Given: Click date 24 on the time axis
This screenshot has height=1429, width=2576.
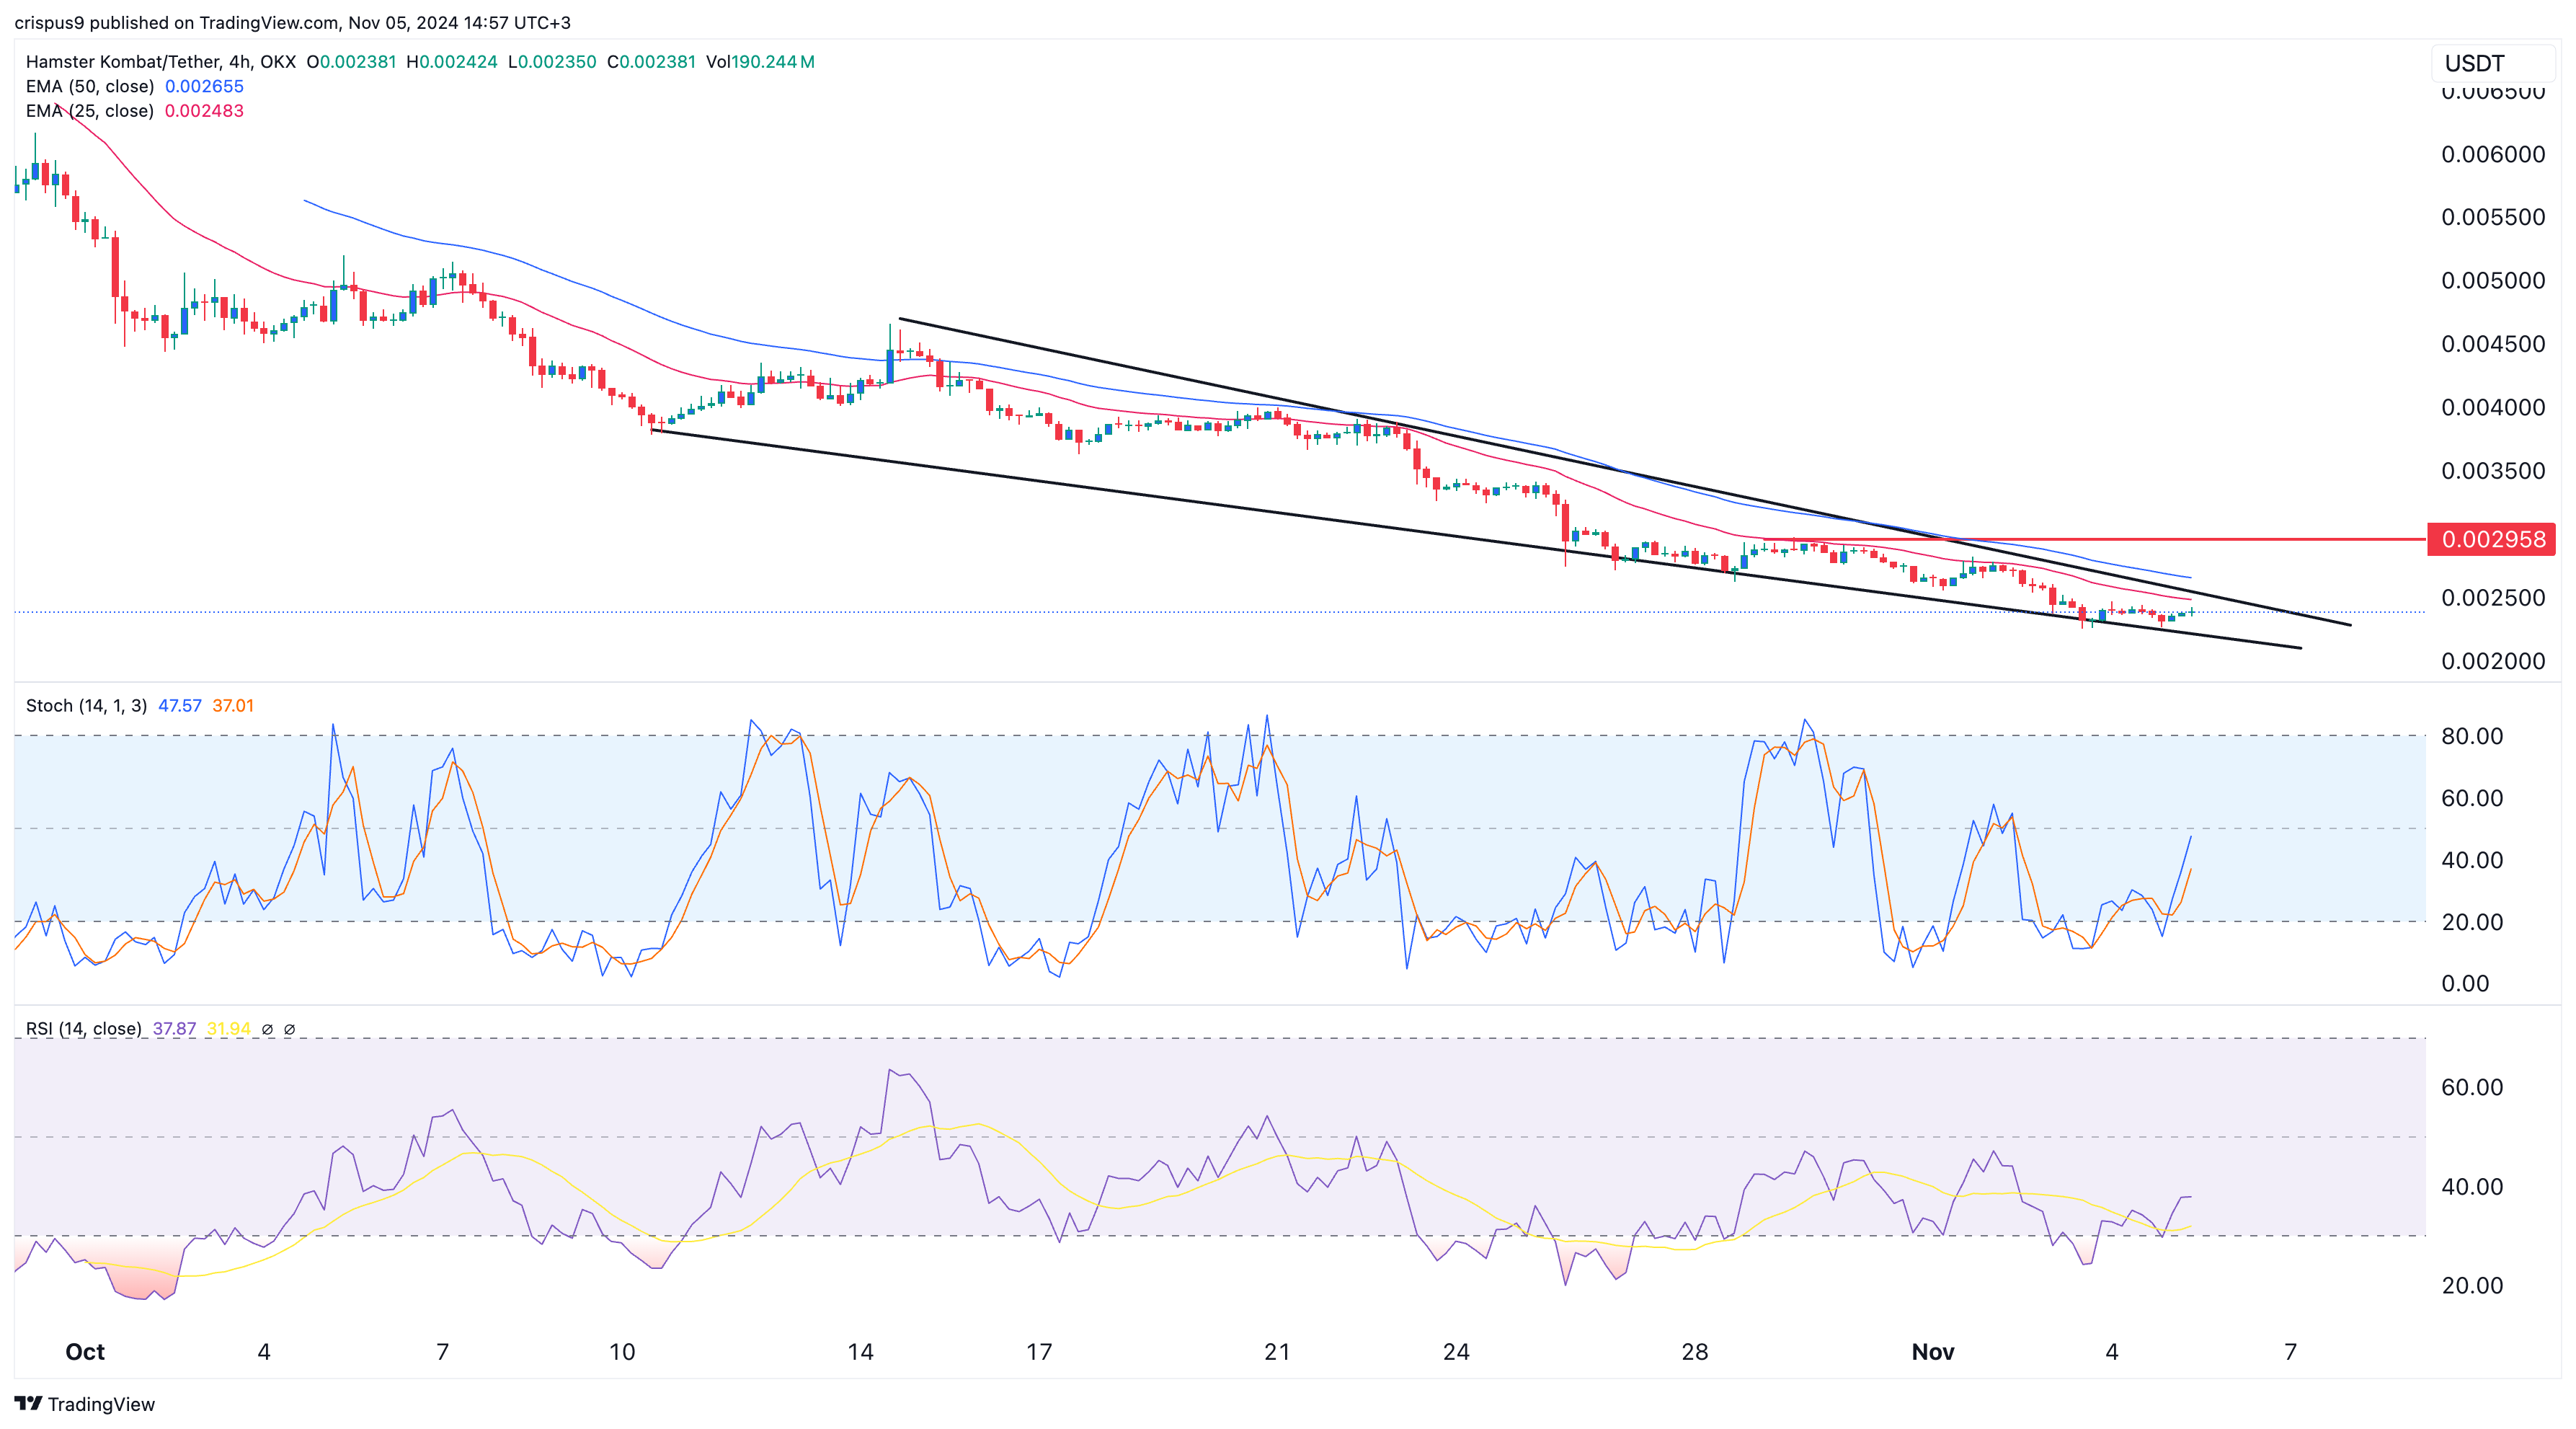Looking at the screenshot, I should click(x=1456, y=1352).
